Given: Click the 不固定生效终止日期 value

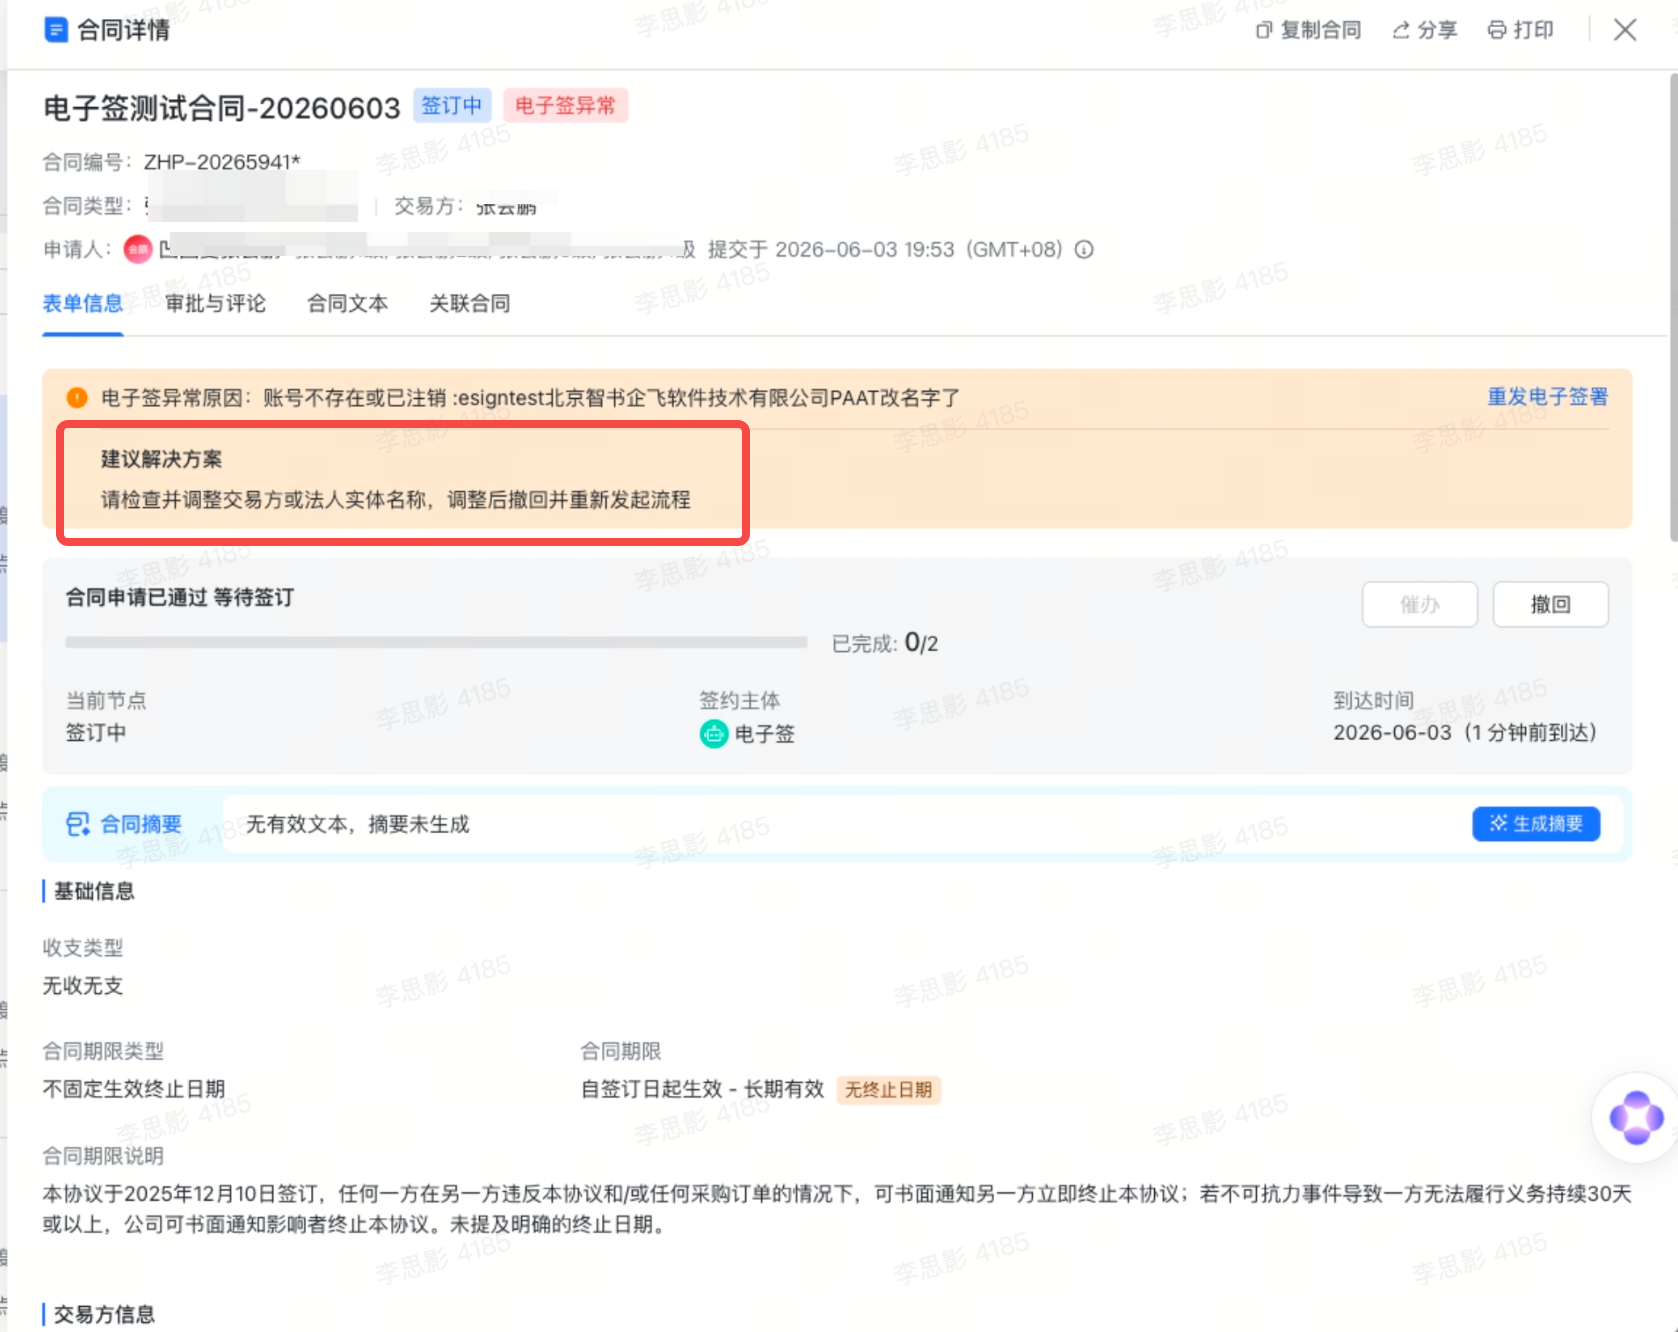Looking at the screenshot, I should click(134, 1089).
